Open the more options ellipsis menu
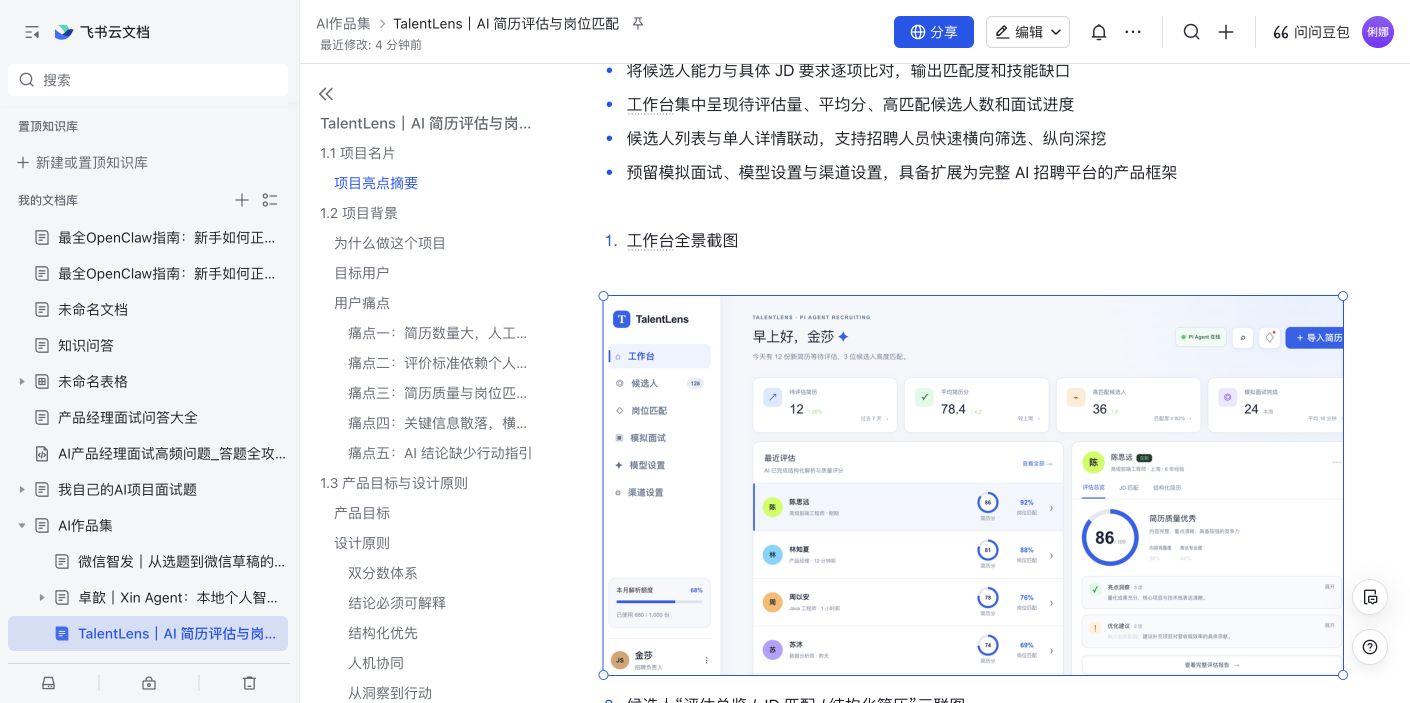 pos(1133,32)
